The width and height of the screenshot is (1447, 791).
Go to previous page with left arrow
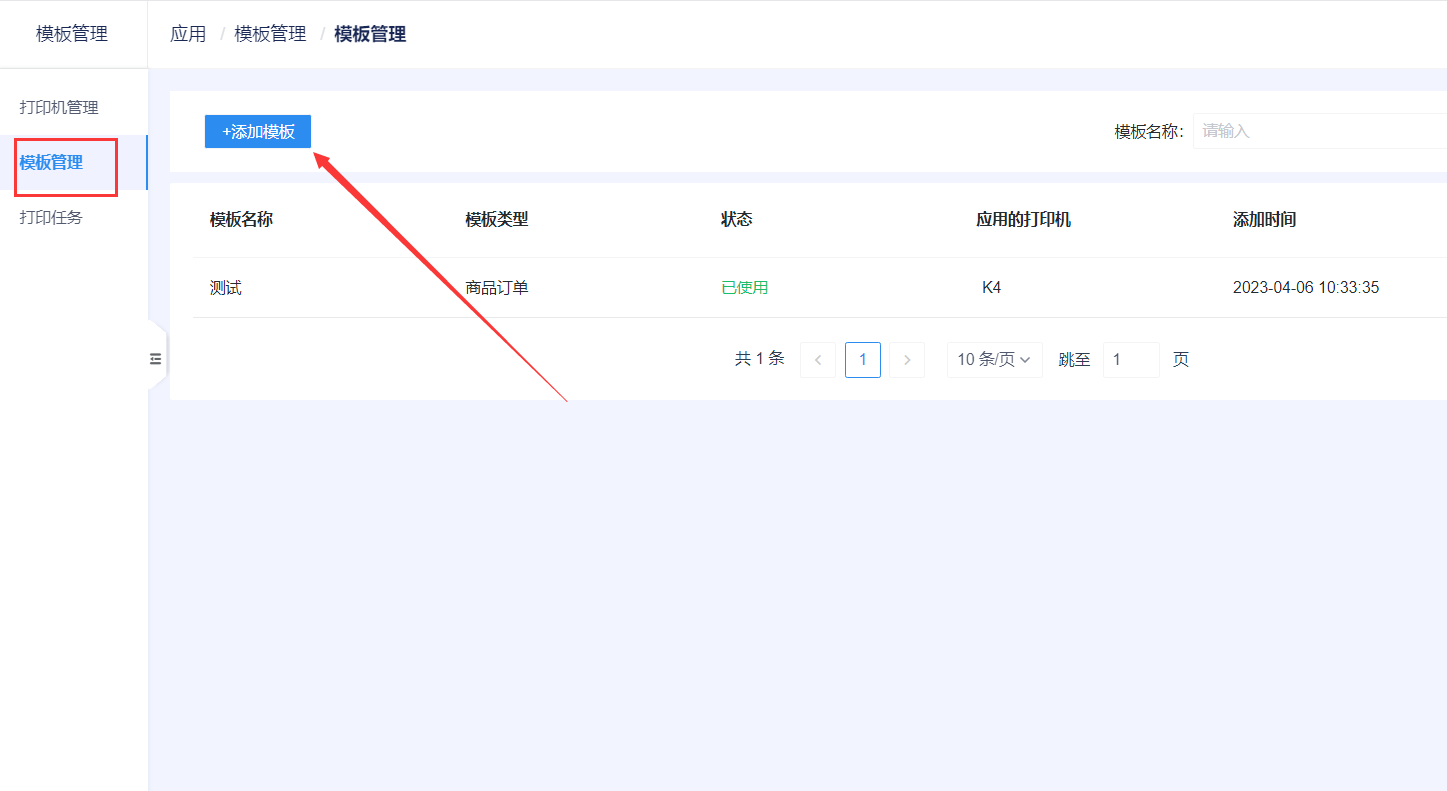[818, 360]
